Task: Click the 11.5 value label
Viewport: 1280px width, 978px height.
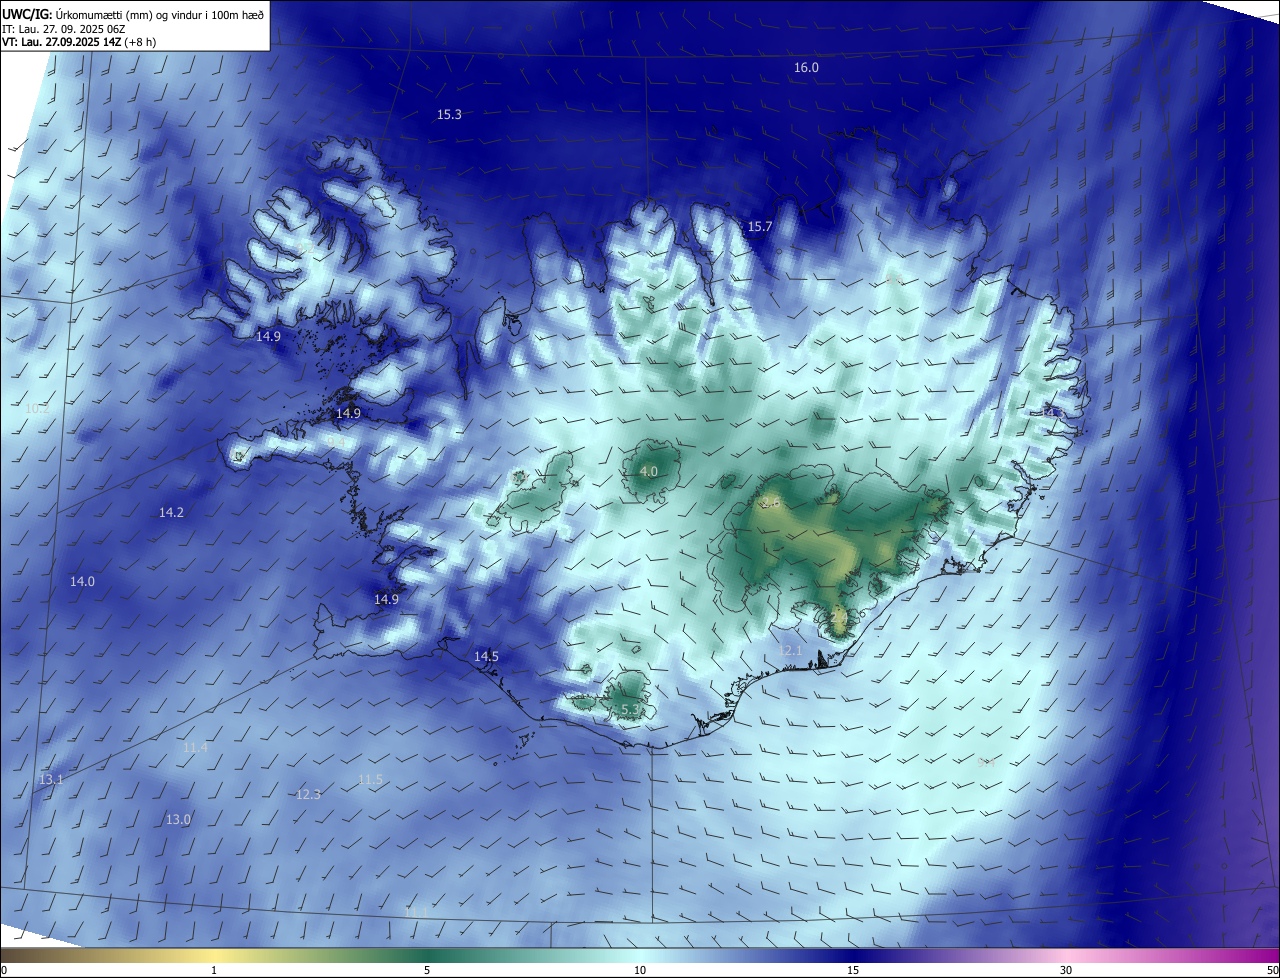Action: coord(370,780)
